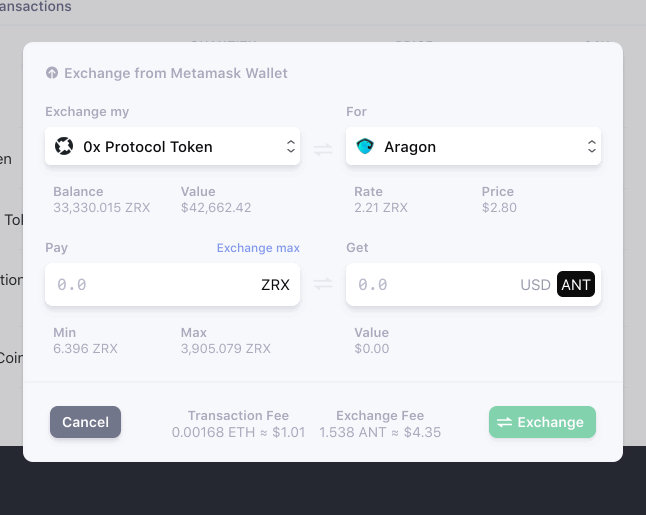Image resolution: width=646 pixels, height=515 pixels.
Task: Focus the Pay ZRX amount field
Action: [172, 285]
